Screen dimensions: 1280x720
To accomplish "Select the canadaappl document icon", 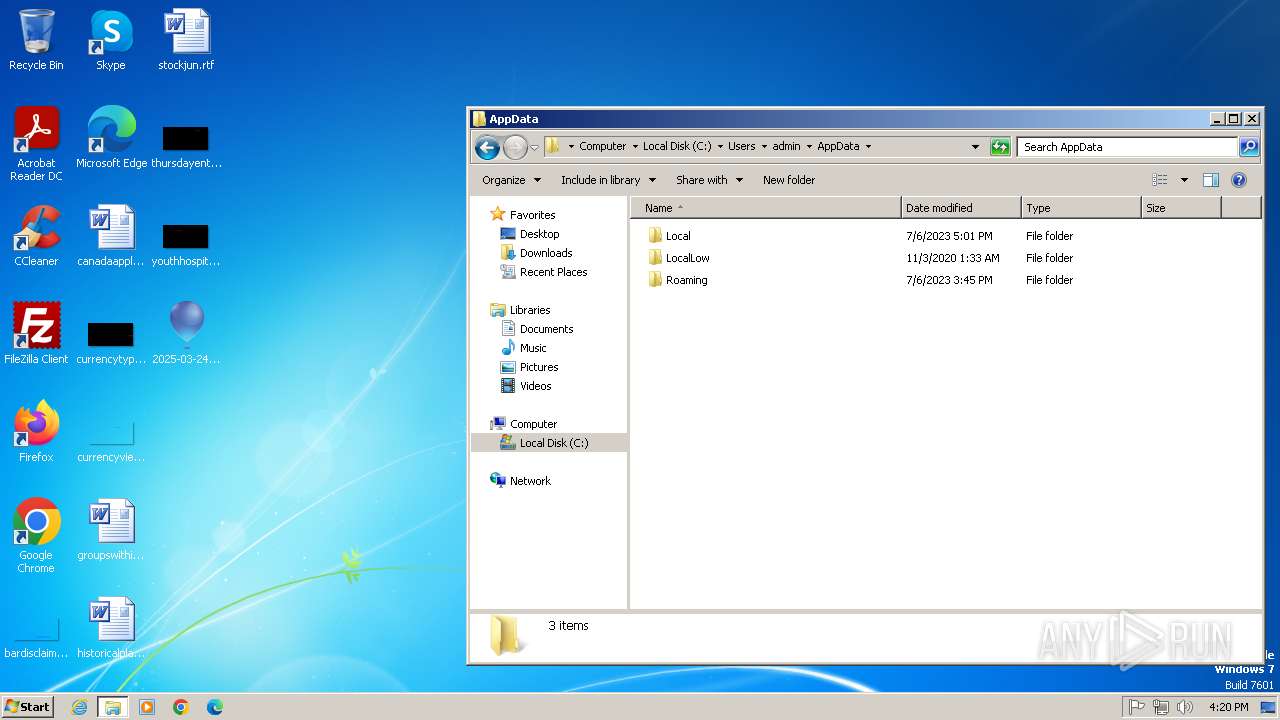I will click(111, 236).
